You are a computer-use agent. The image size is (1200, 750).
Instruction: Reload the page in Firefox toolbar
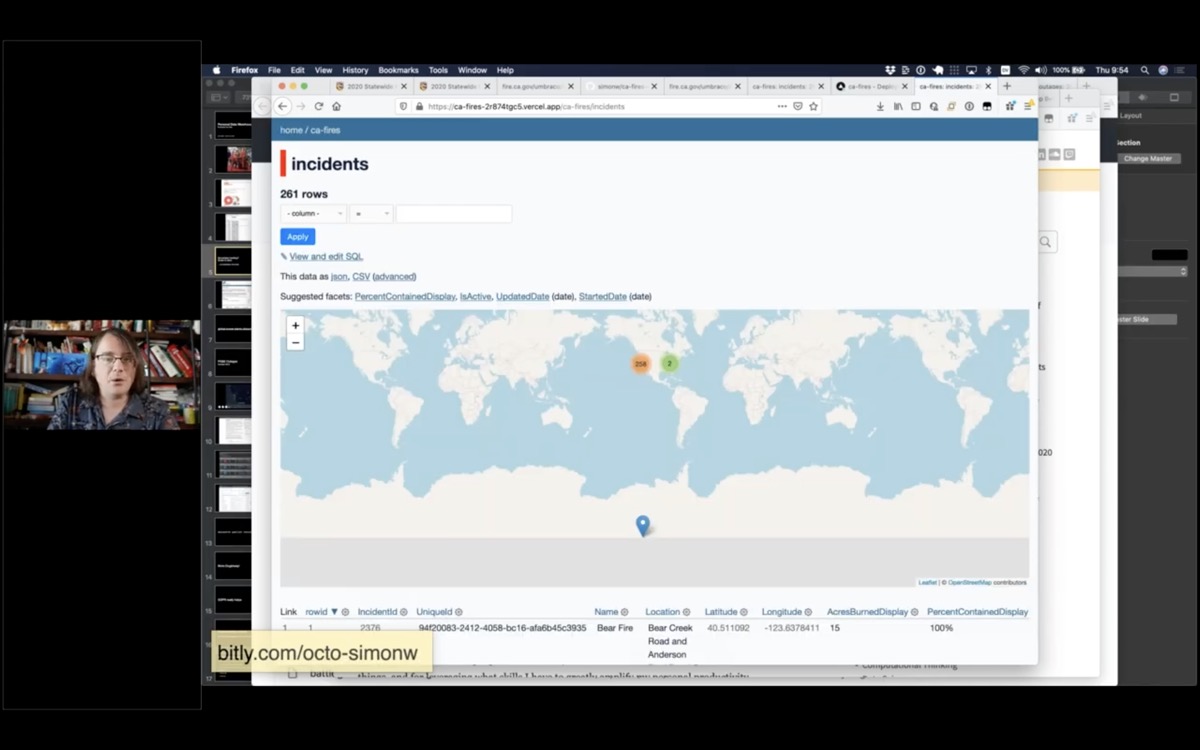tap(319, 106)
